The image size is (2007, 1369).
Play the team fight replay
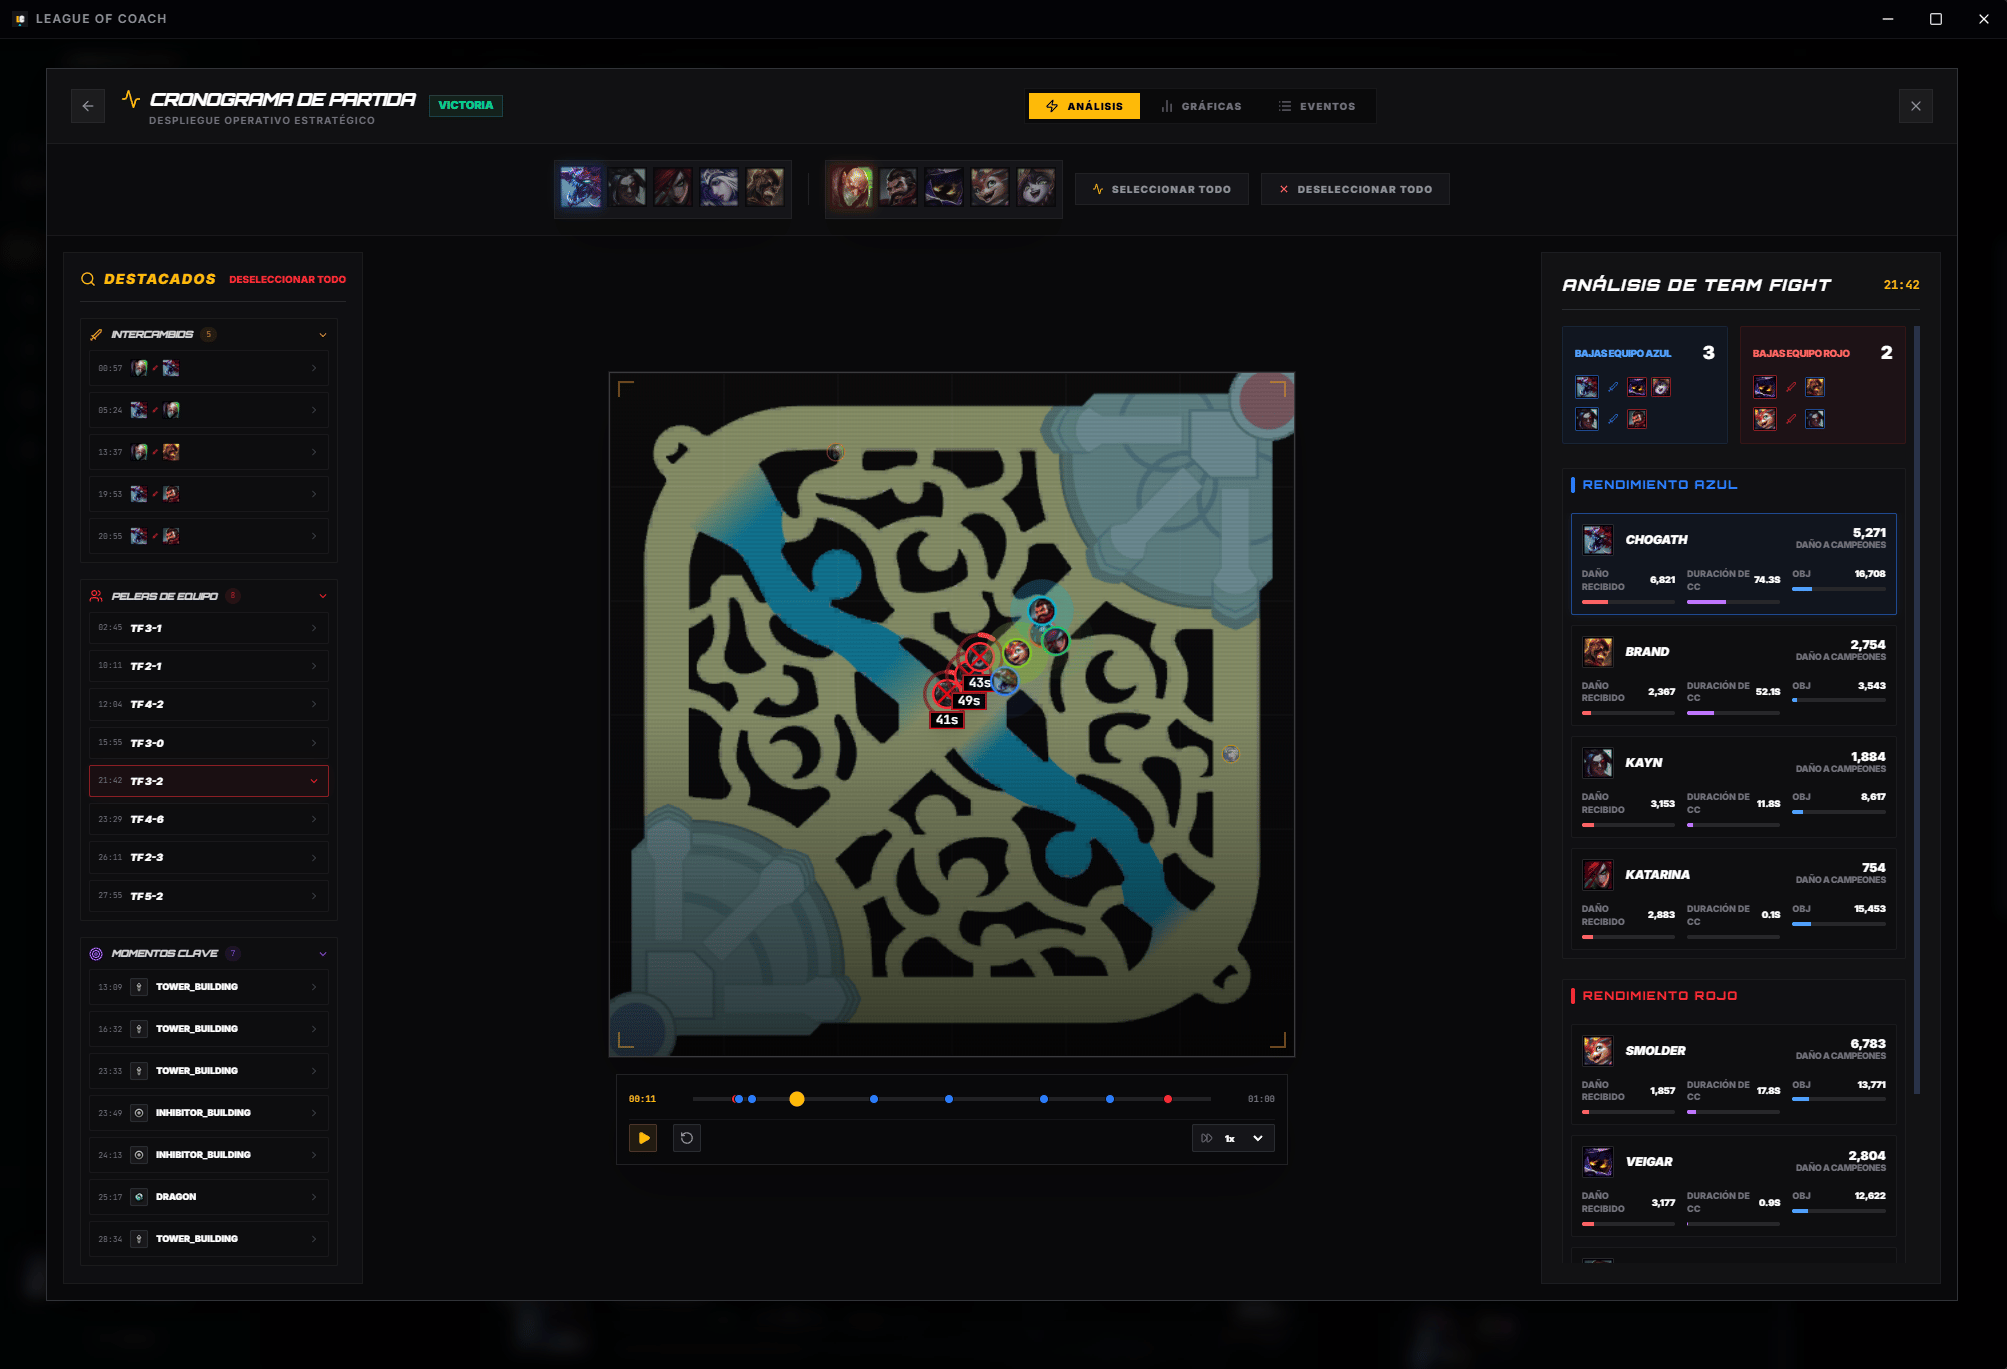click(x=643, y=1138)
